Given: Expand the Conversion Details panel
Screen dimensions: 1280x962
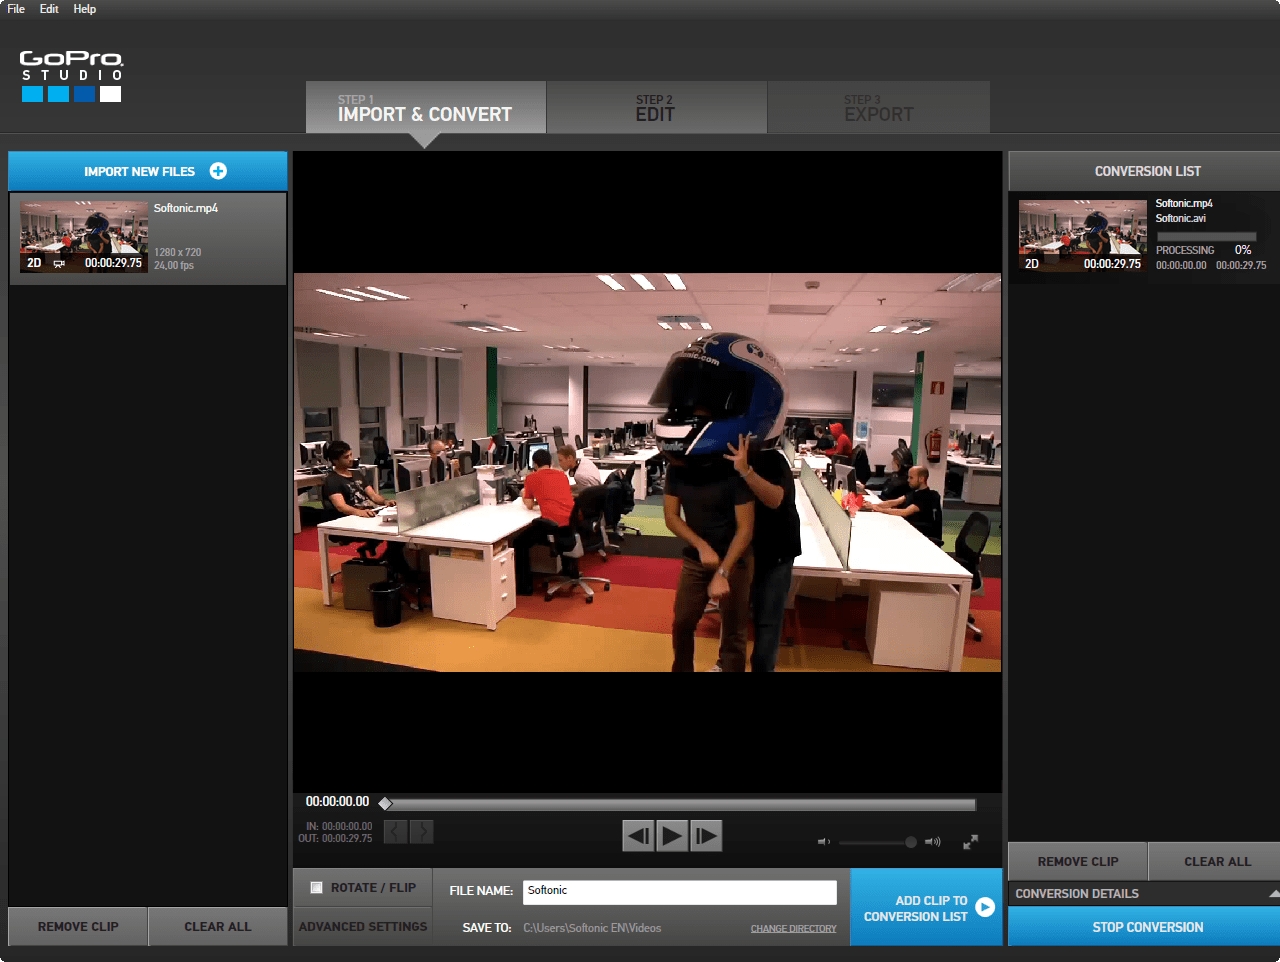Looking at the screenshot, I should [1273, 893].
